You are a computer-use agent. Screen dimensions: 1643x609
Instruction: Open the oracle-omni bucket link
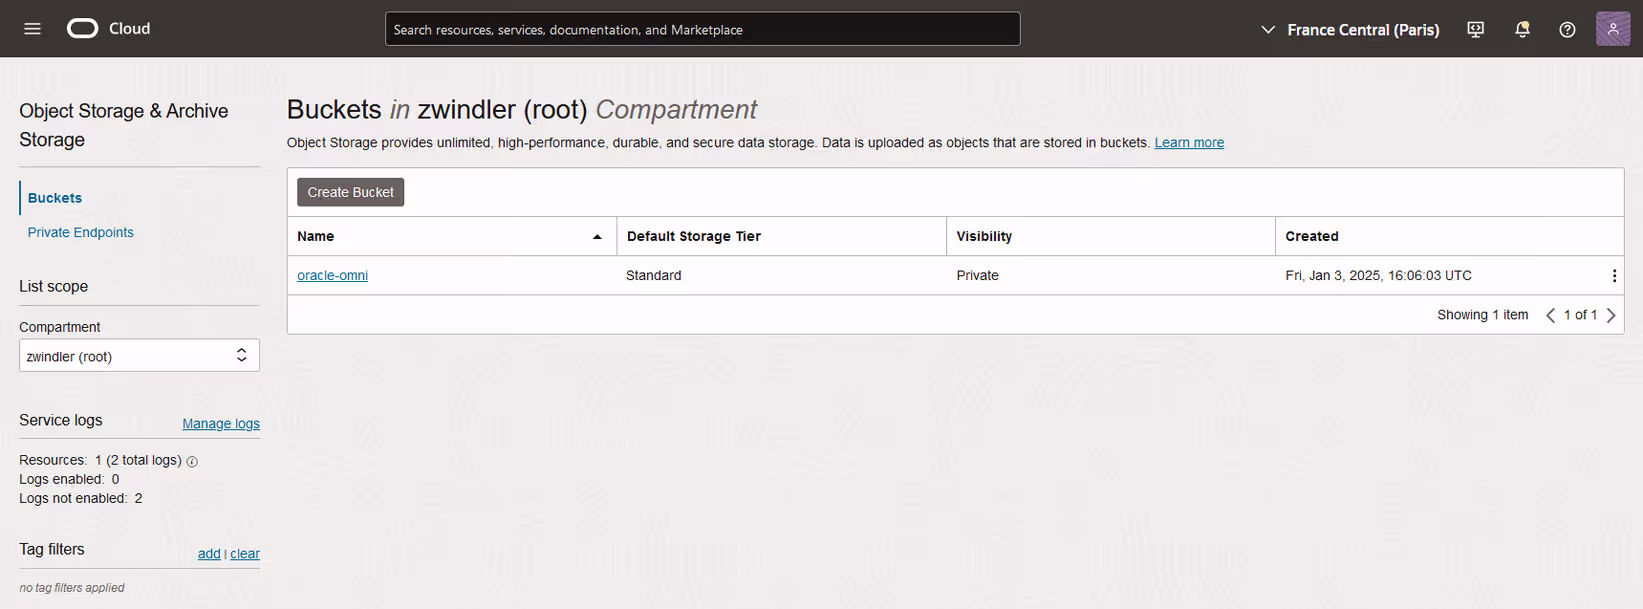tap(332, 276)
